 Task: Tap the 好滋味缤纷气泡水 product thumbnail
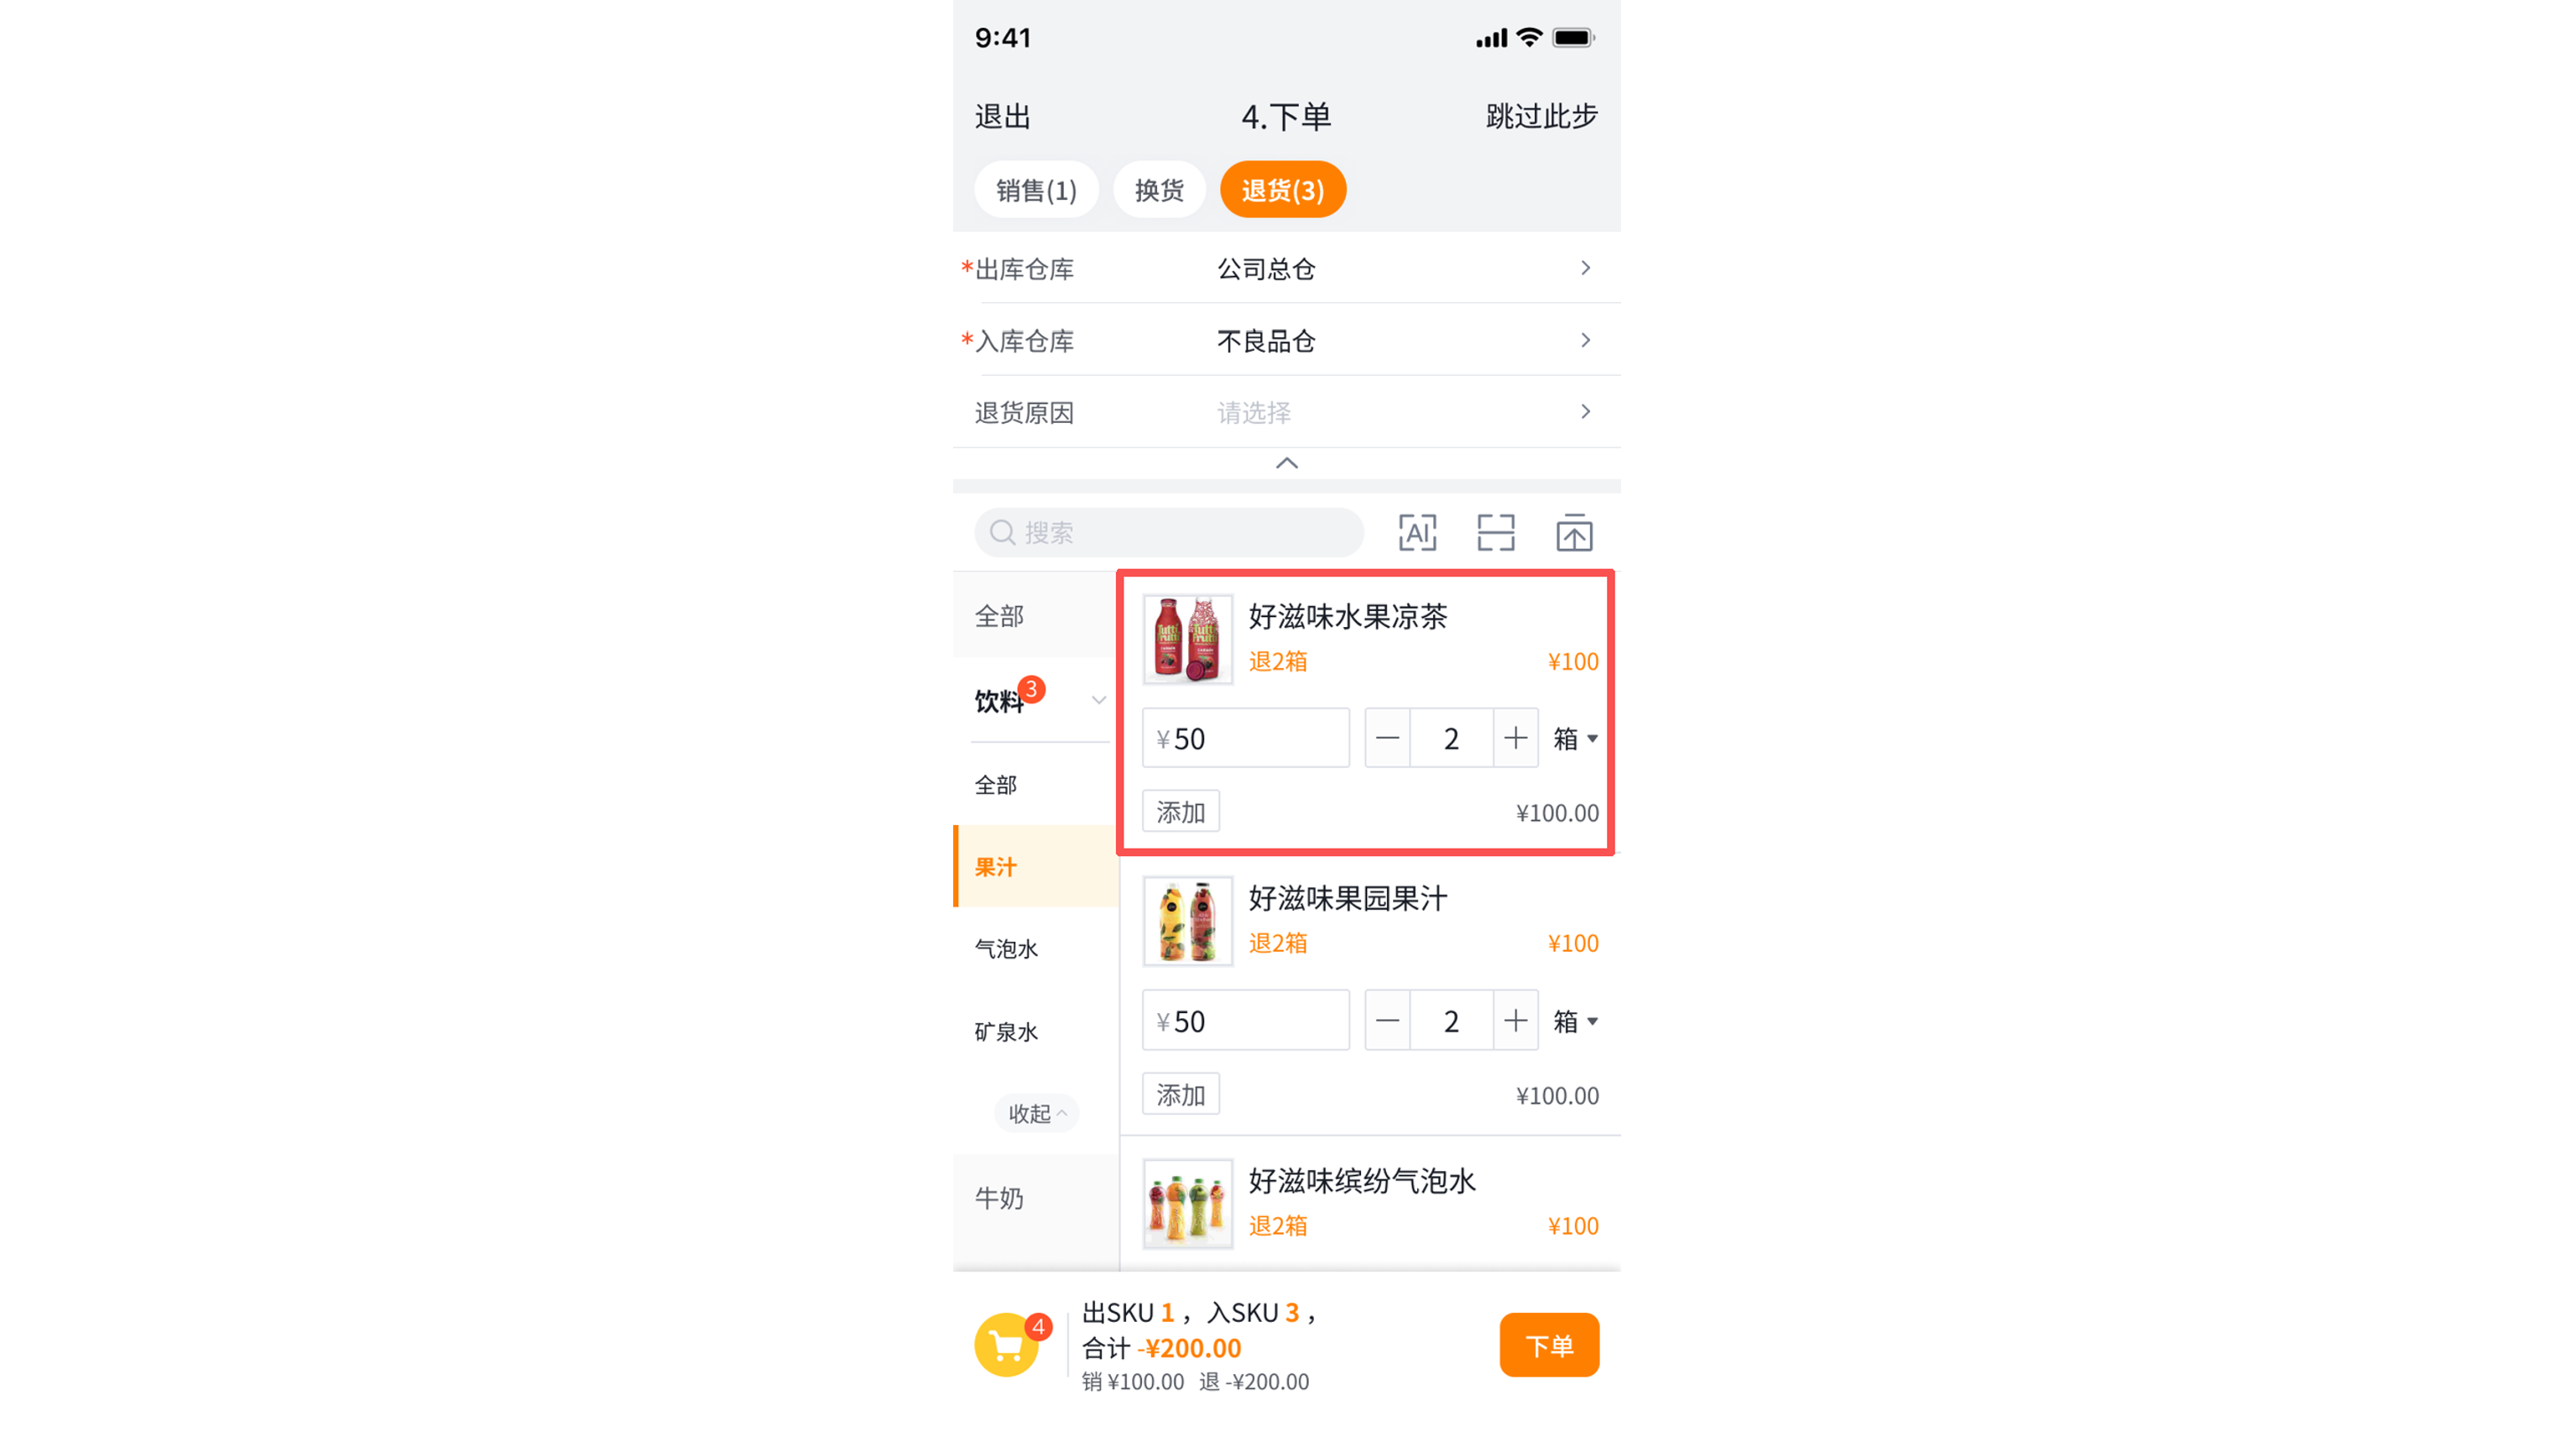point(1187,1203)
